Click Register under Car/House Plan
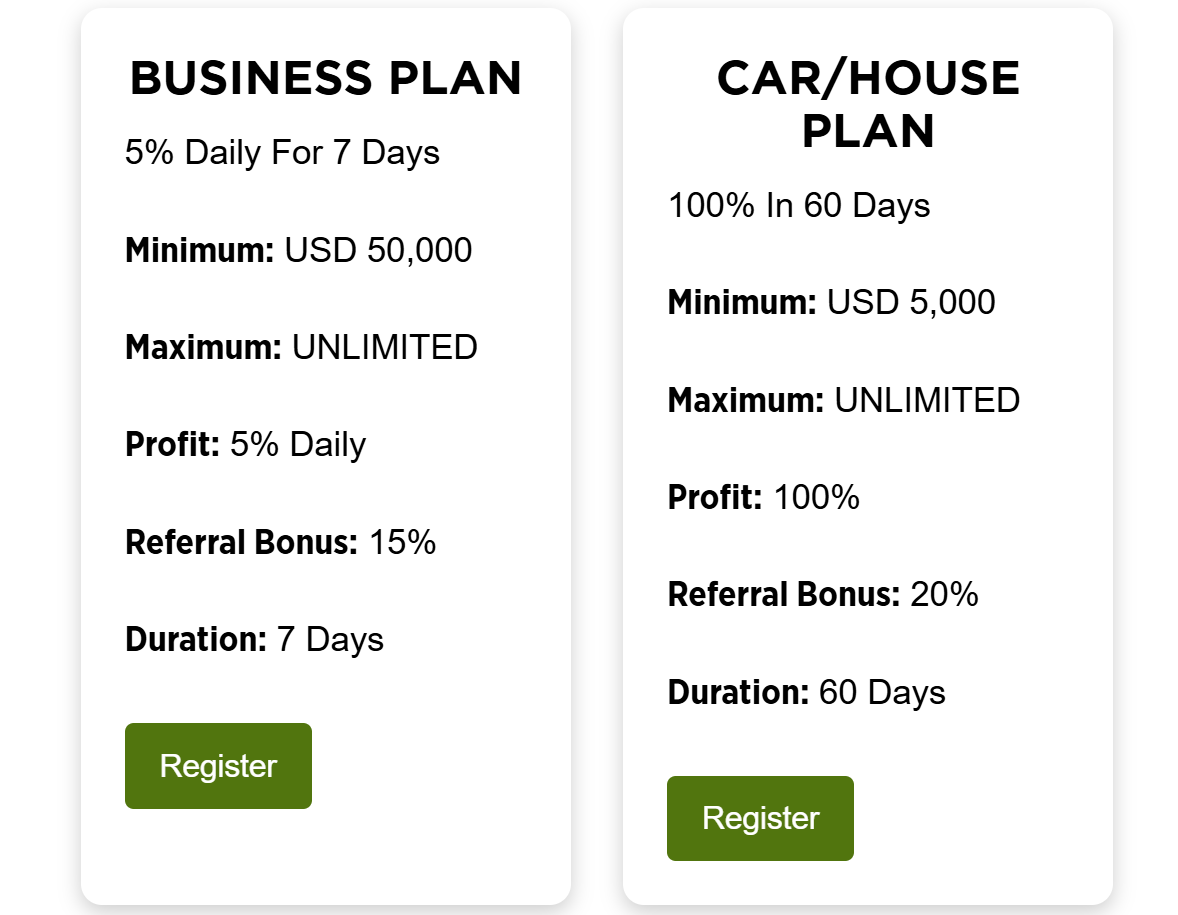The image size is (1178, 915). point(760,818)
